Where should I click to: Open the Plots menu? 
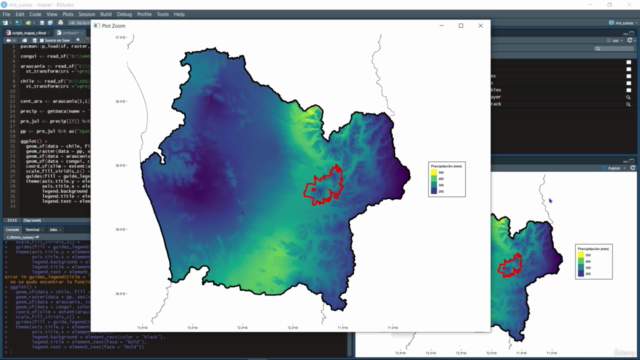(x=68, y=14)
